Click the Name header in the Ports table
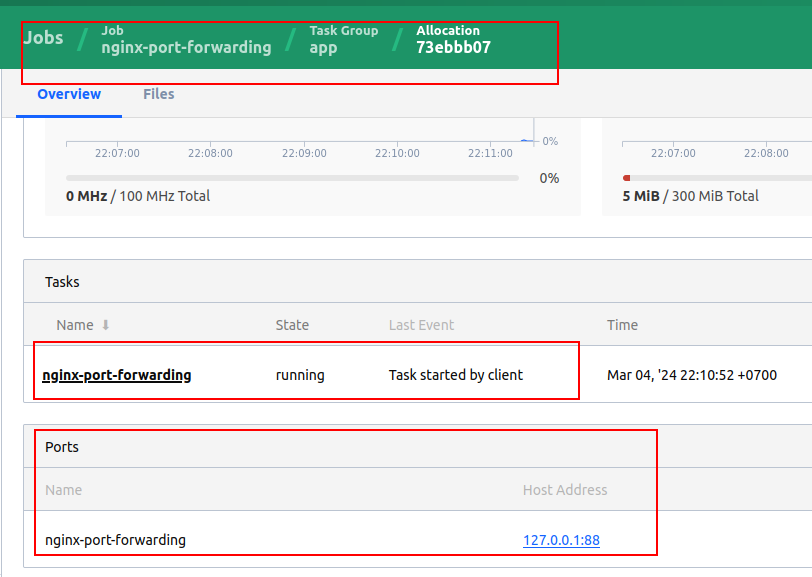The image size is (812, 577). 63,490
